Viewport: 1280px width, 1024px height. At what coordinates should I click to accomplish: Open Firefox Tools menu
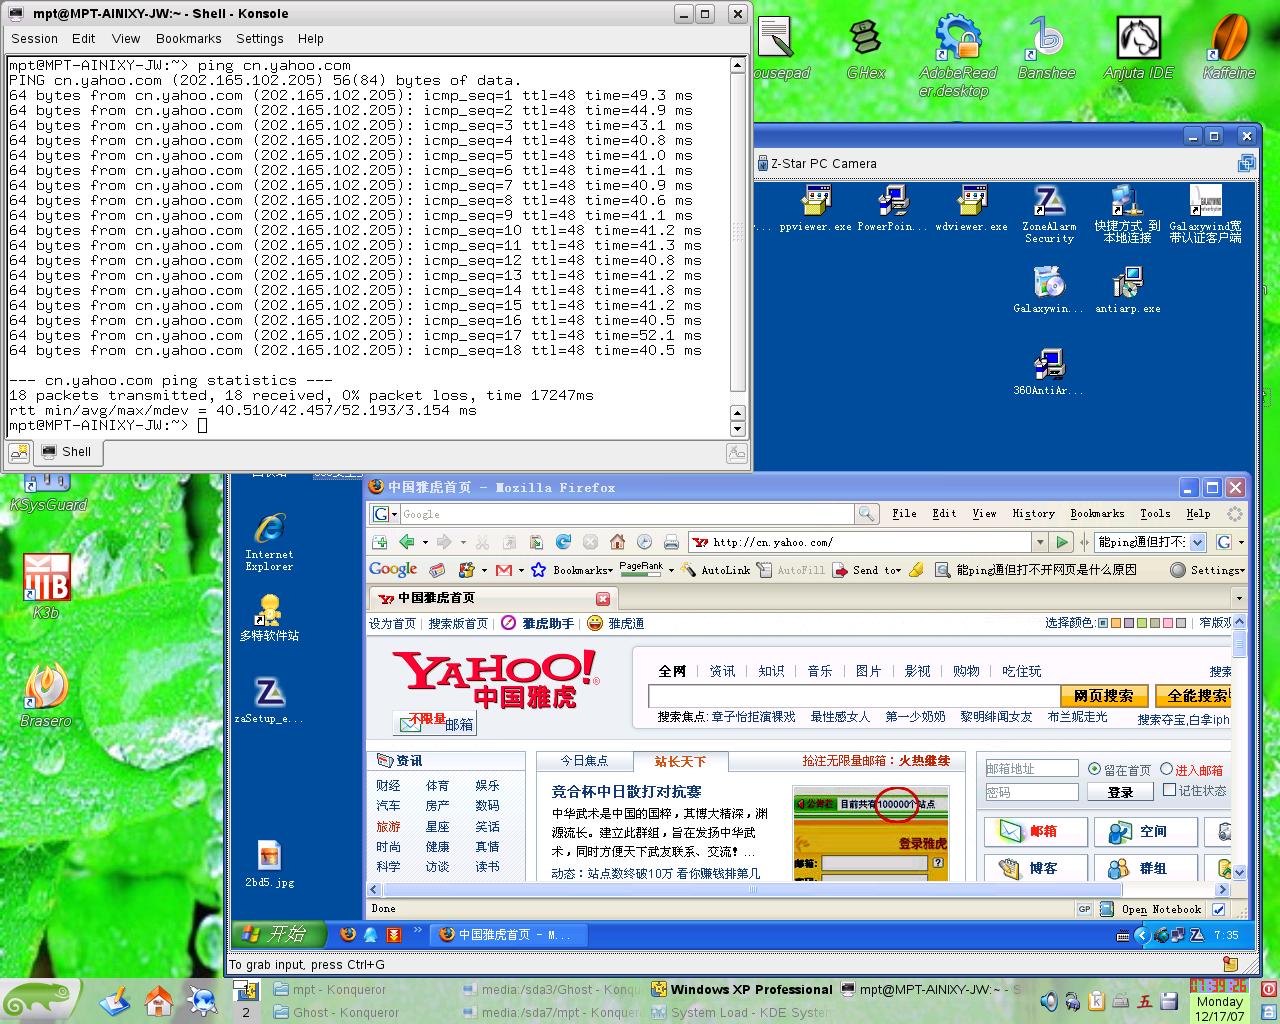[1155, 513]
